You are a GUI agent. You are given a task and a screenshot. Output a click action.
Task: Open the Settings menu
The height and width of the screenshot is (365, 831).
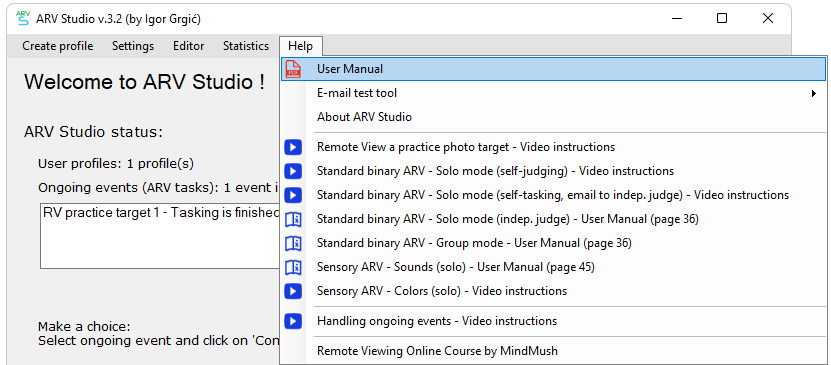coord(133,46)
